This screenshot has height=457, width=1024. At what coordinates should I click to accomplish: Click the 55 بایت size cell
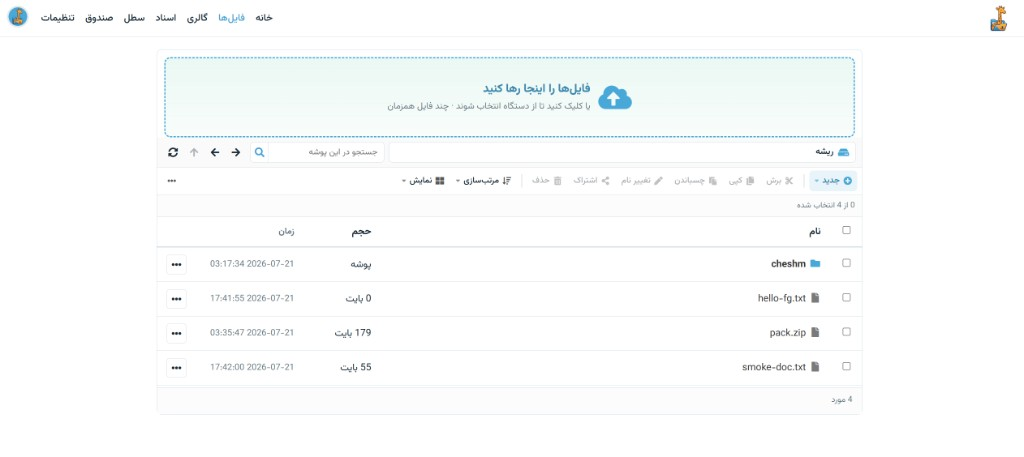point(356,368)
